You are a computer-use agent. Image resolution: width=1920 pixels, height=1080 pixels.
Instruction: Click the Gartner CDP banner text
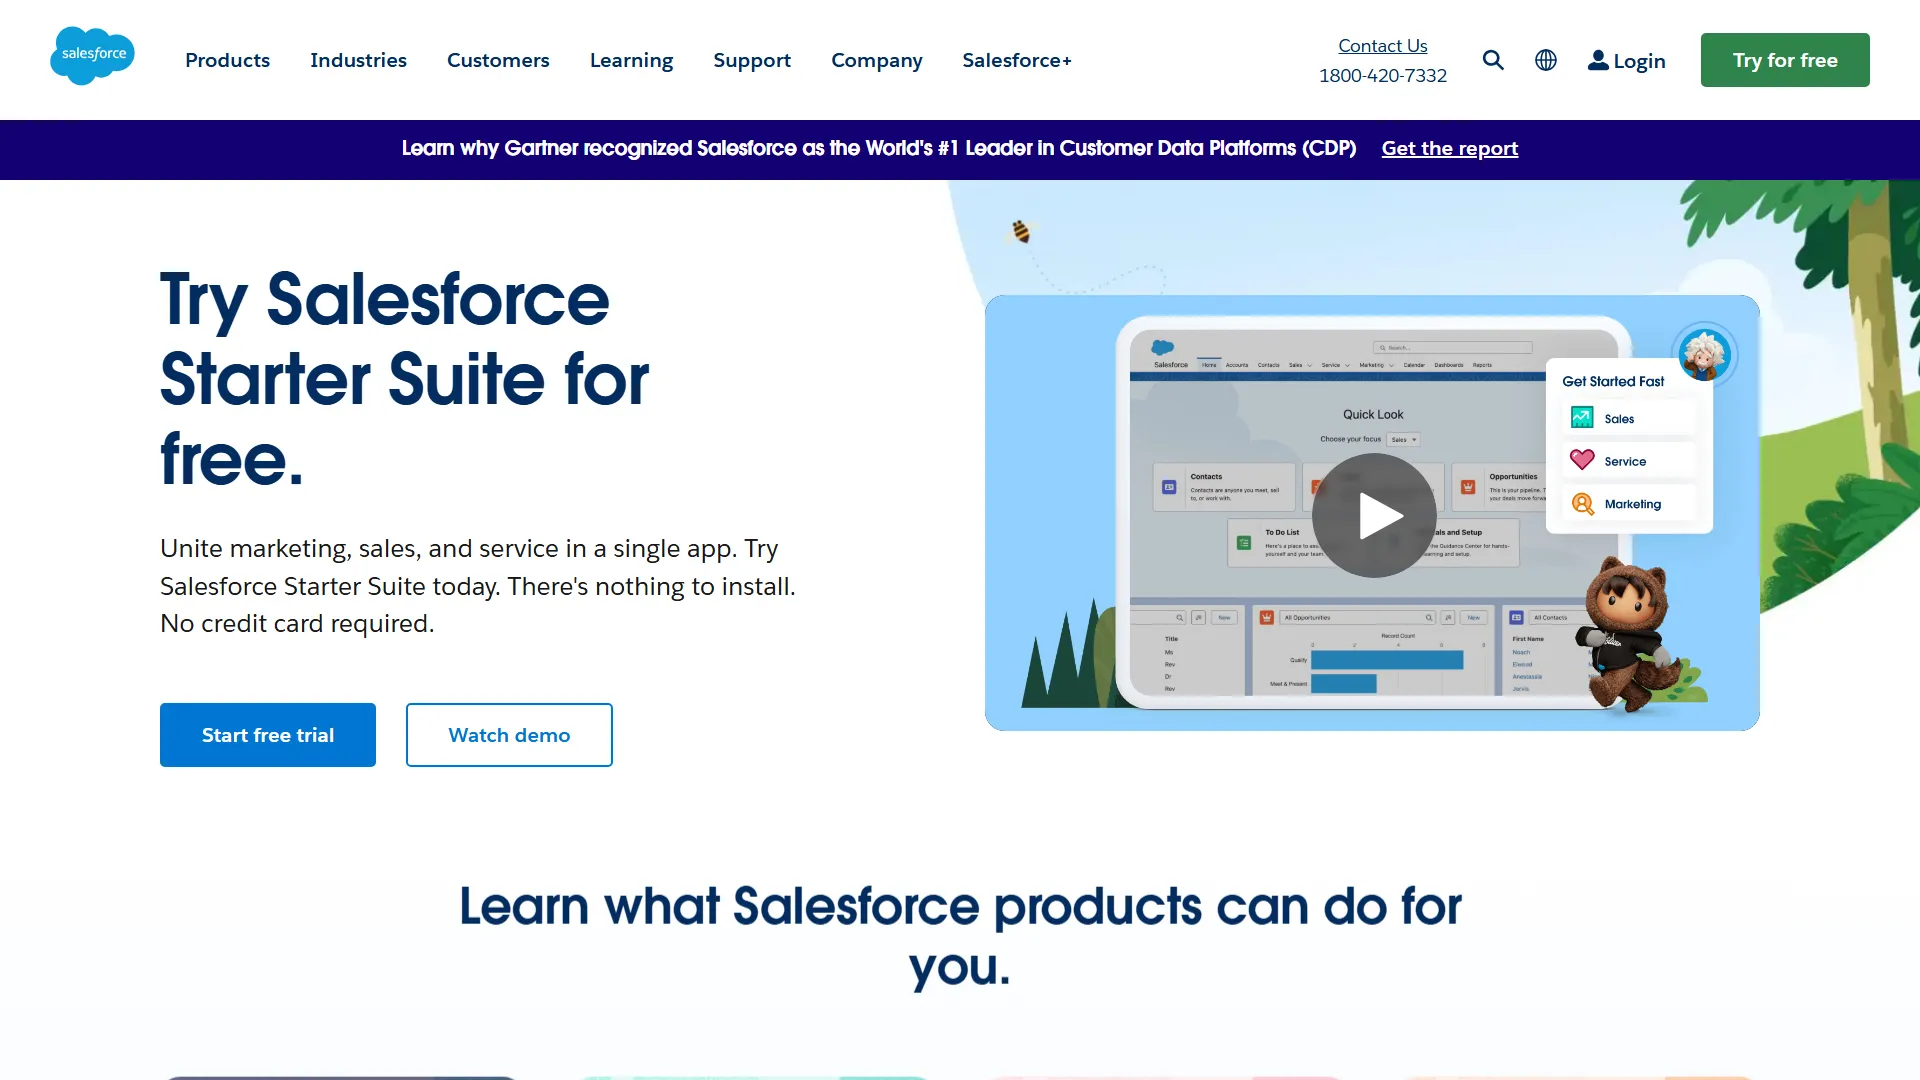(879, 148)
